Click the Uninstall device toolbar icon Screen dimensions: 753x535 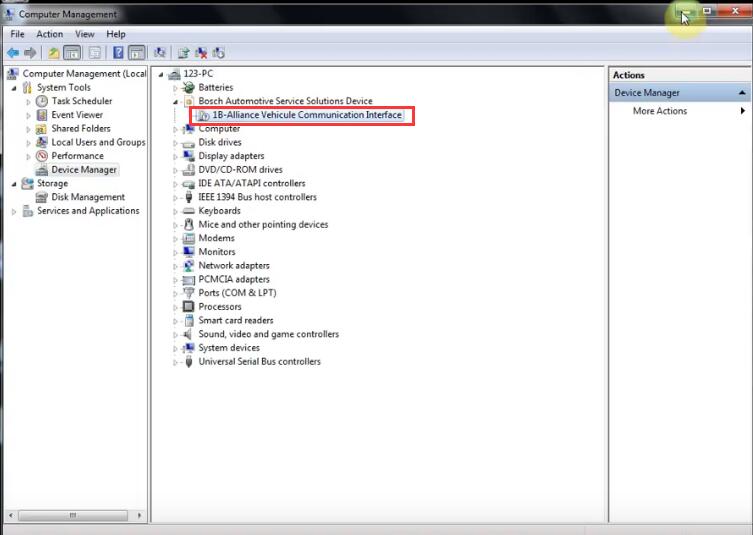tap(201, 53)
